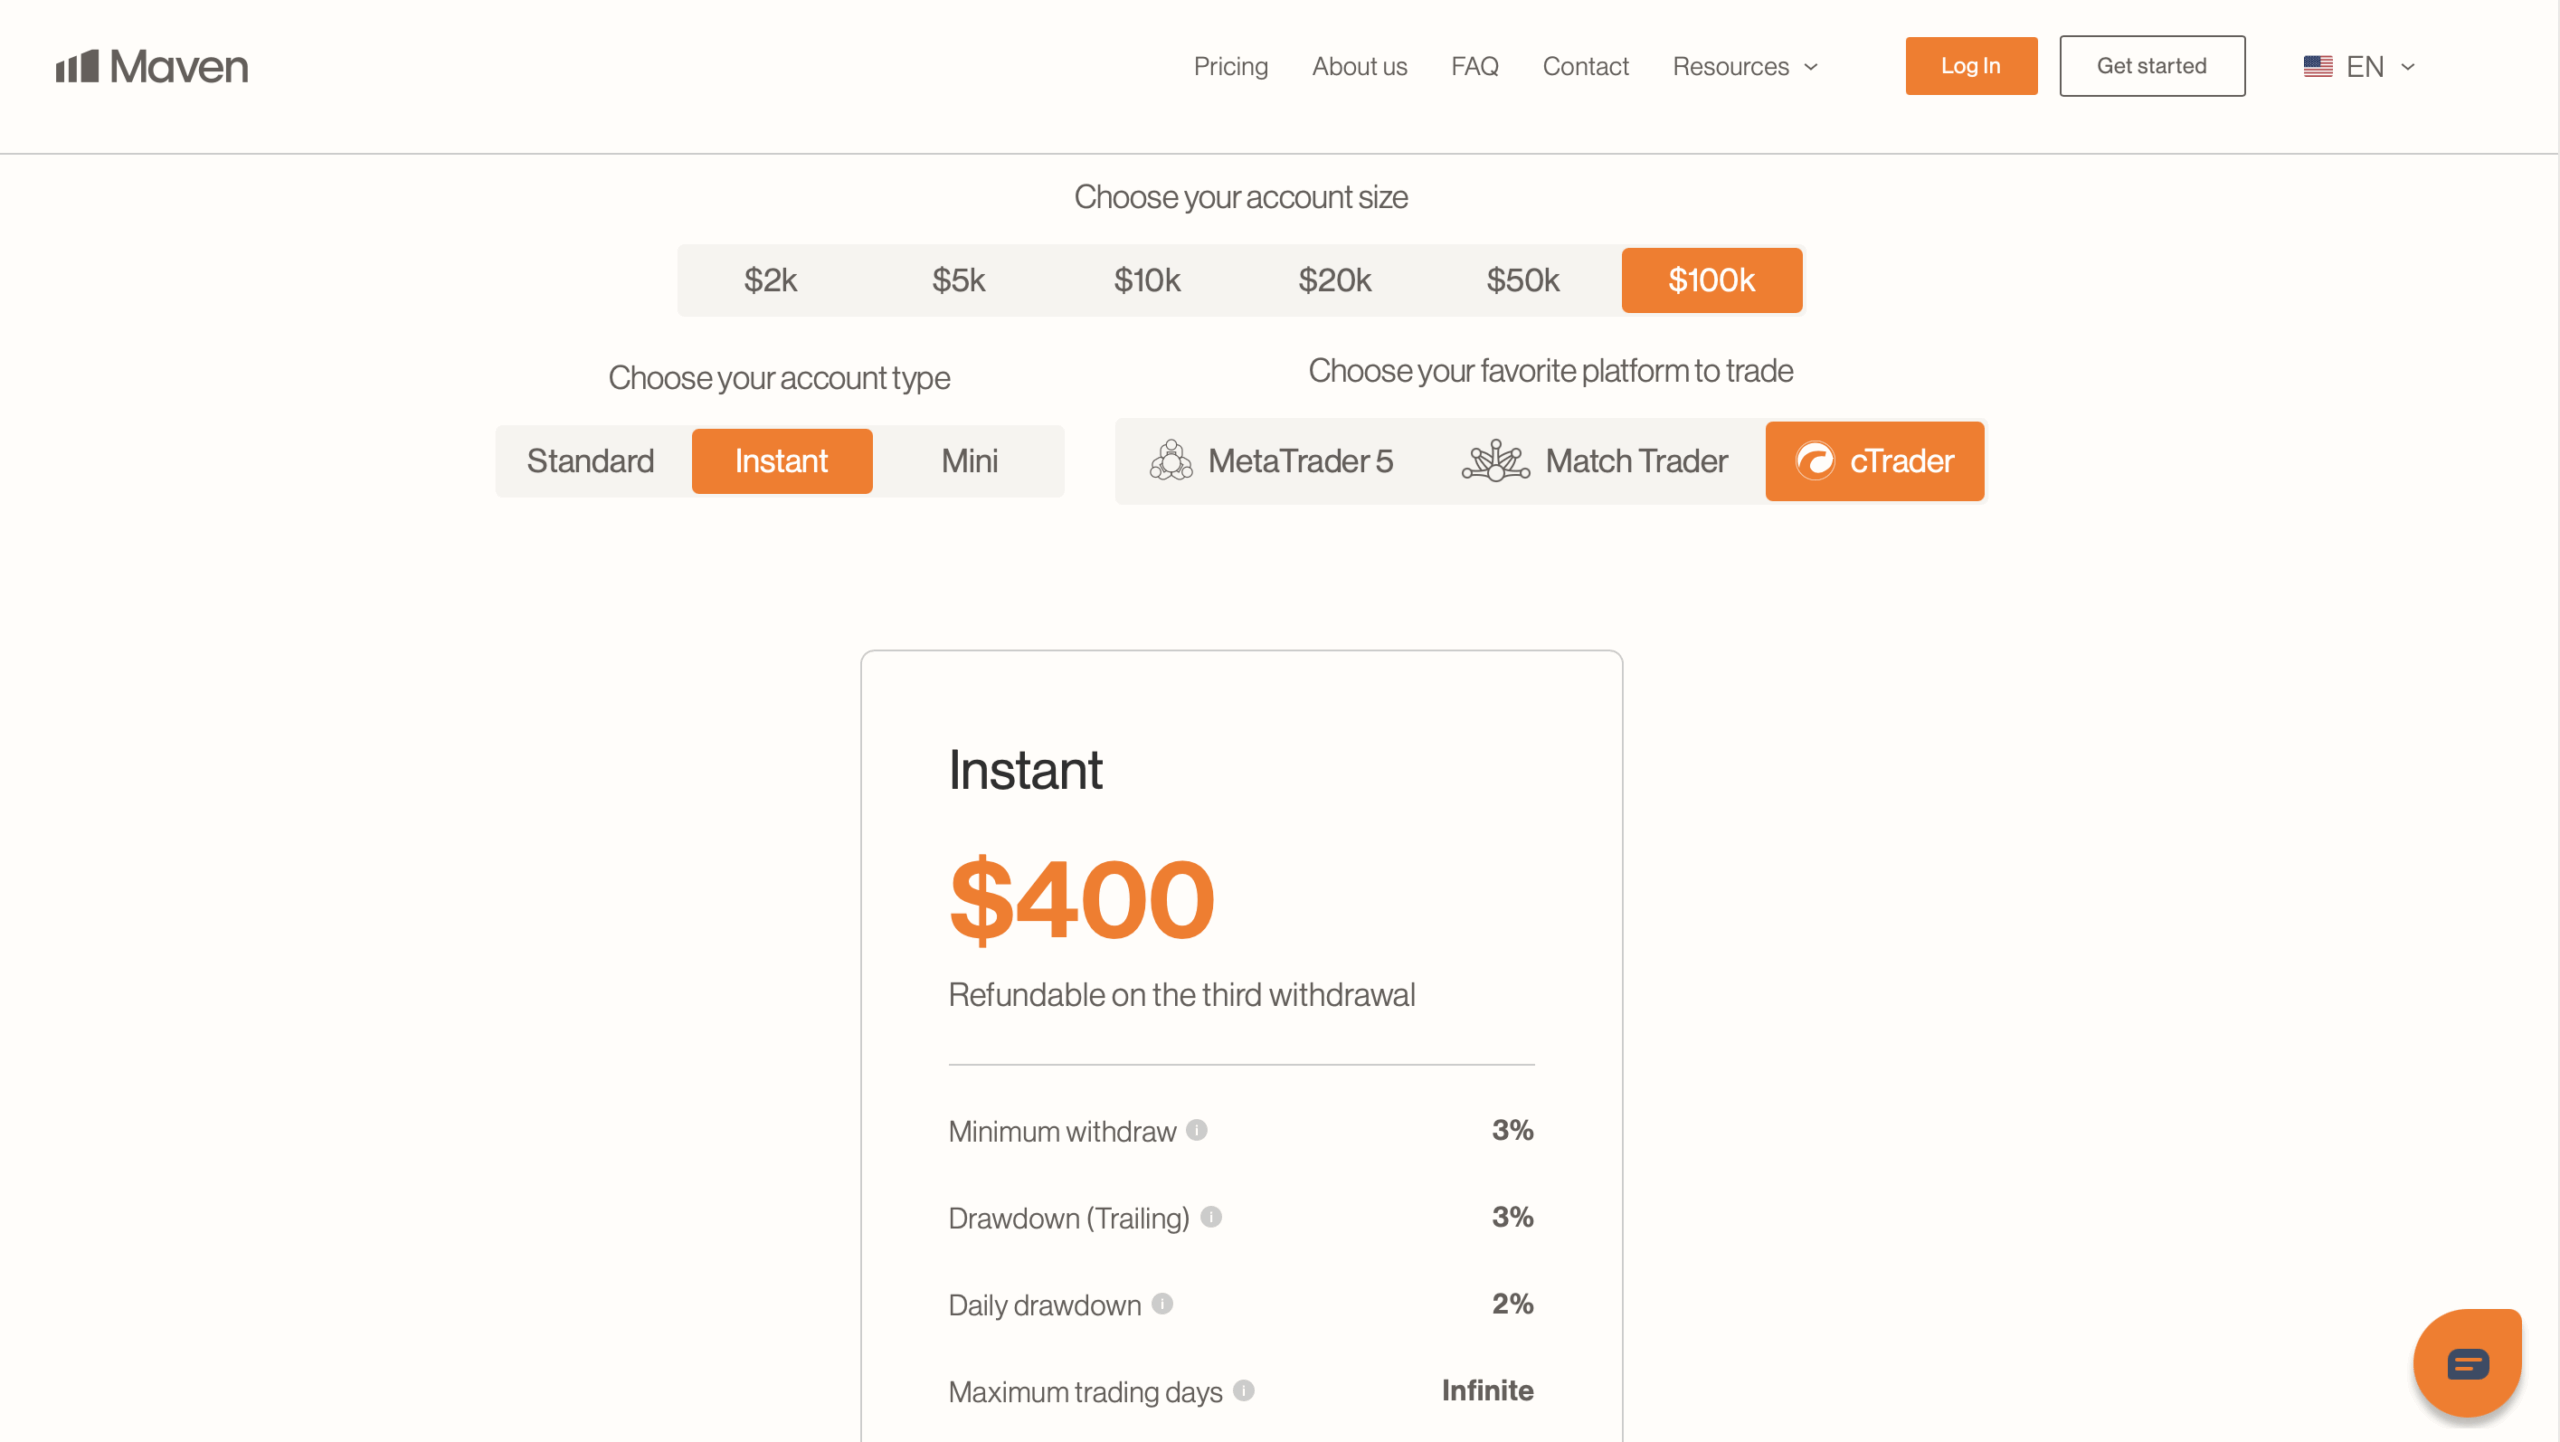
Task: Navigate to the FAQ page
Action: click(x=1475, y=66)
